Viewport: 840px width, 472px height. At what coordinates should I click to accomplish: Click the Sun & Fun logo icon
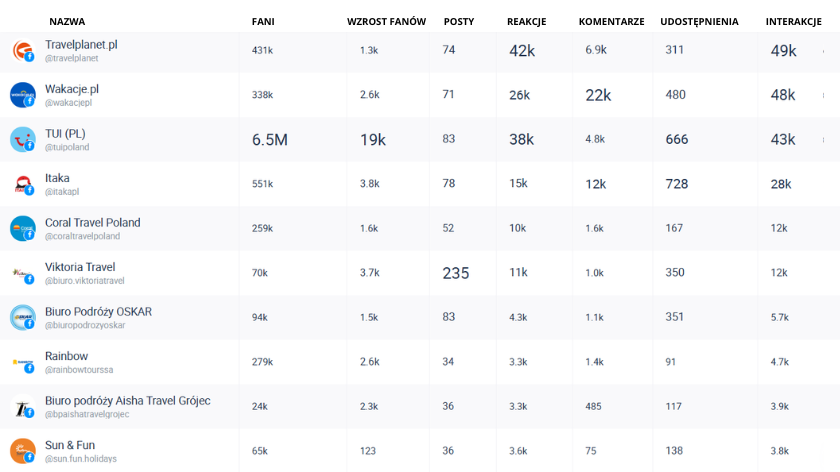(x=22, y=450)
